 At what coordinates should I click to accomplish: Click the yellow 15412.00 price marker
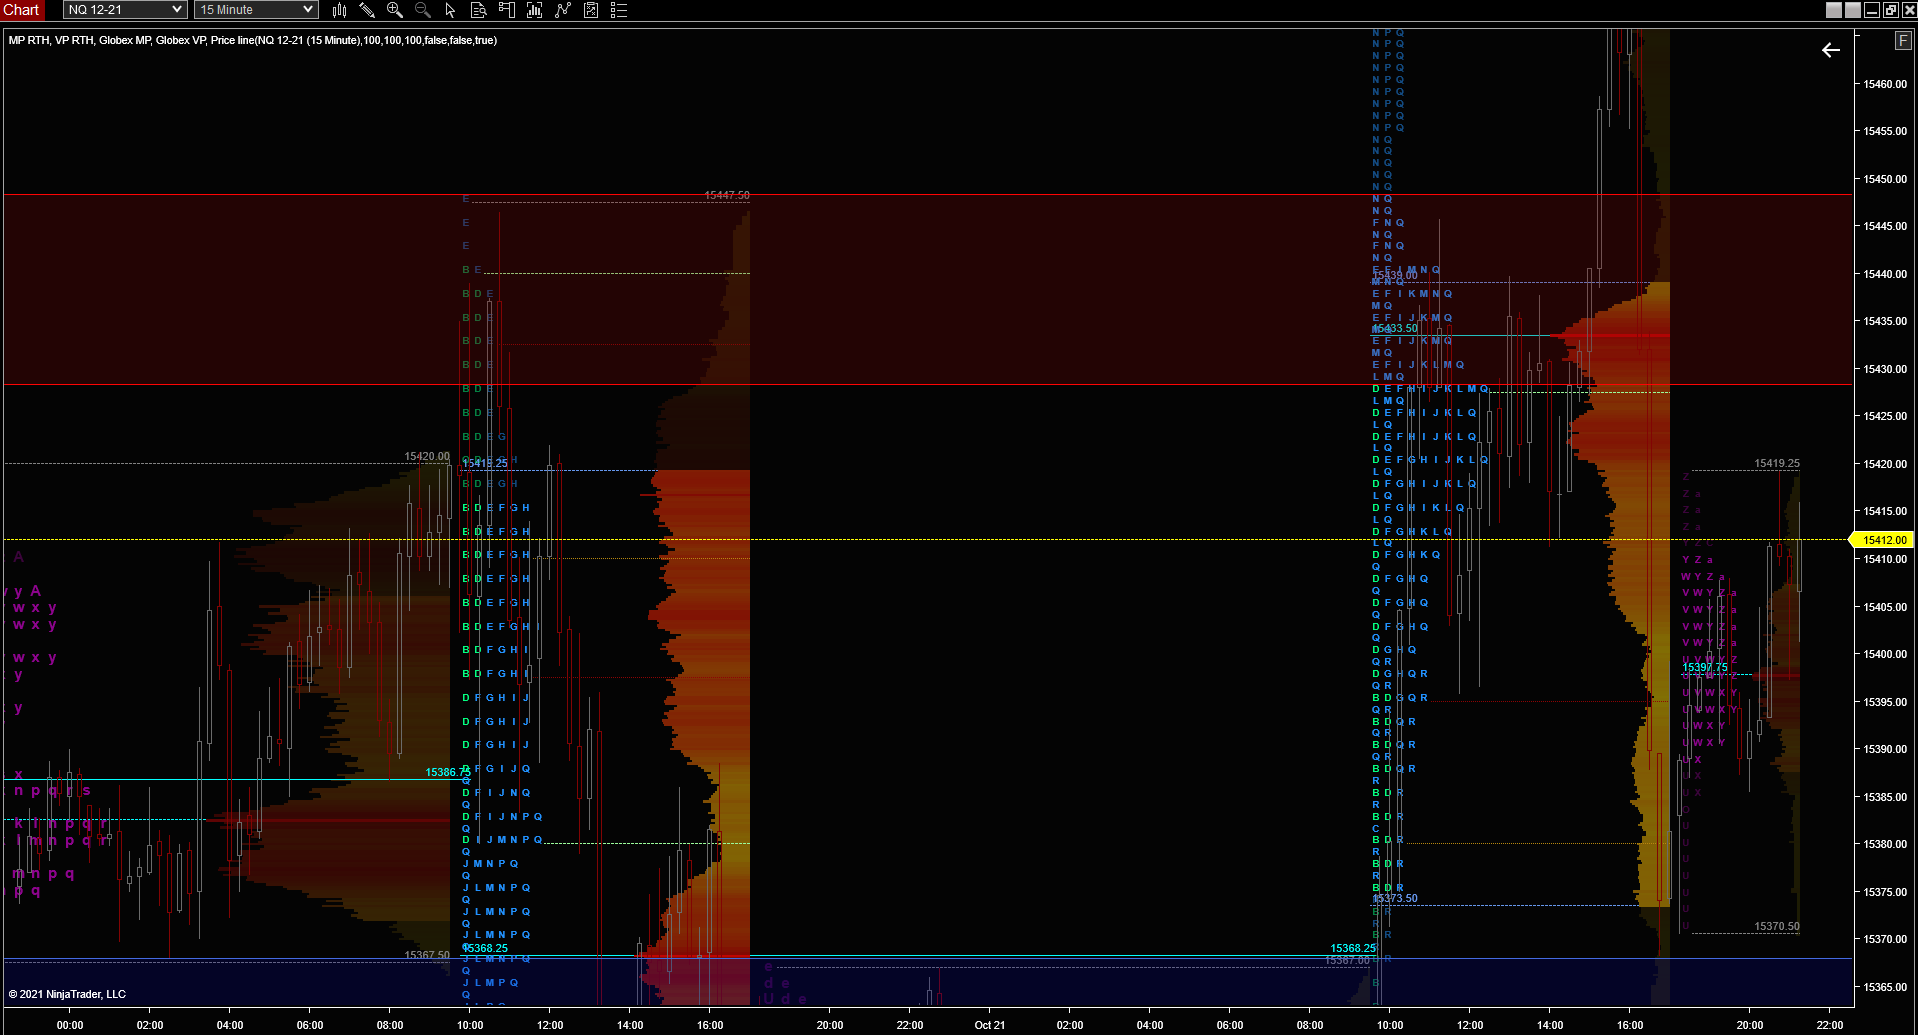[1883, 540]
